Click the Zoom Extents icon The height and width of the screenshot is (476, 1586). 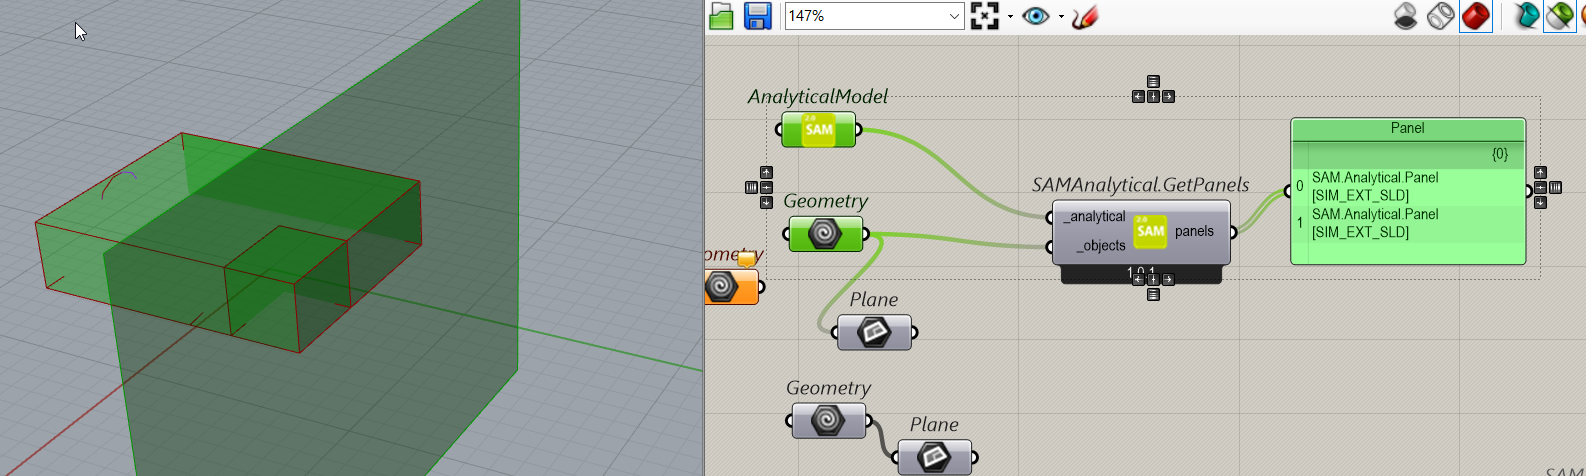click(x=985, y=16)
